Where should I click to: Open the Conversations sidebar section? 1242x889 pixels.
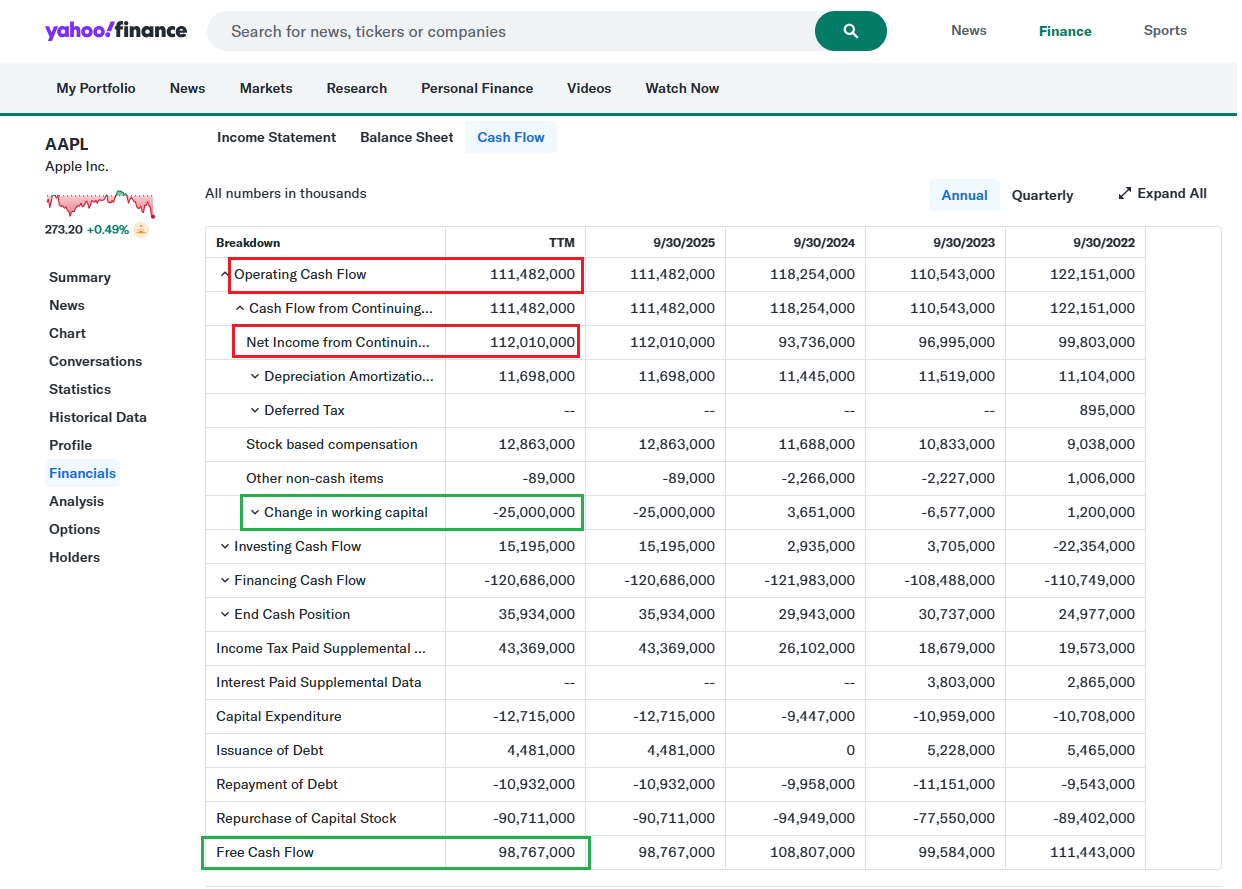95,361
